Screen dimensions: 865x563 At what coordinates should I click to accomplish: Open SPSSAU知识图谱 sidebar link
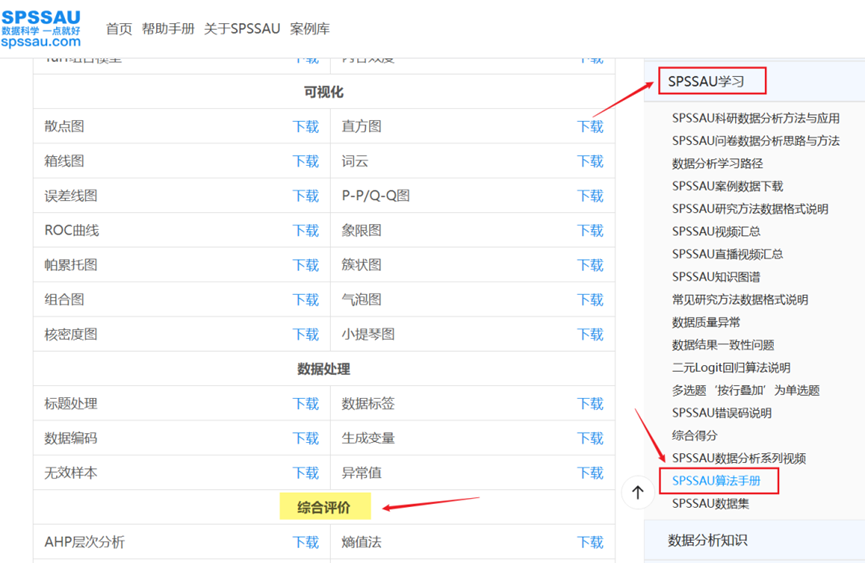click(716, 277)
